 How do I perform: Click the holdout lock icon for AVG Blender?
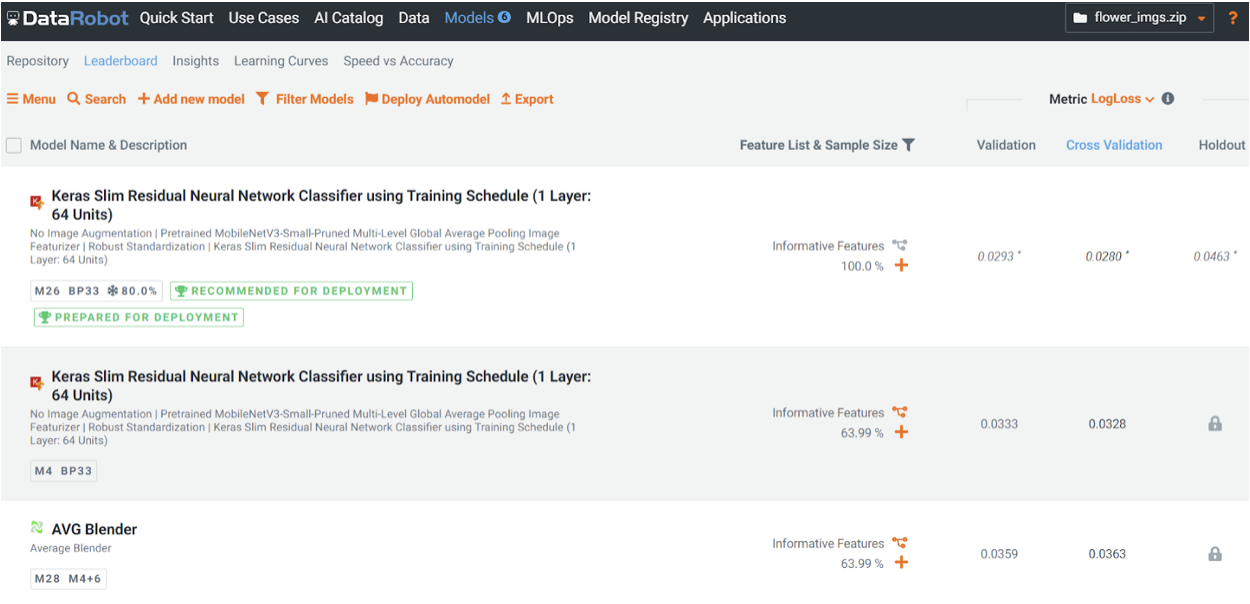coord(1215,554)
